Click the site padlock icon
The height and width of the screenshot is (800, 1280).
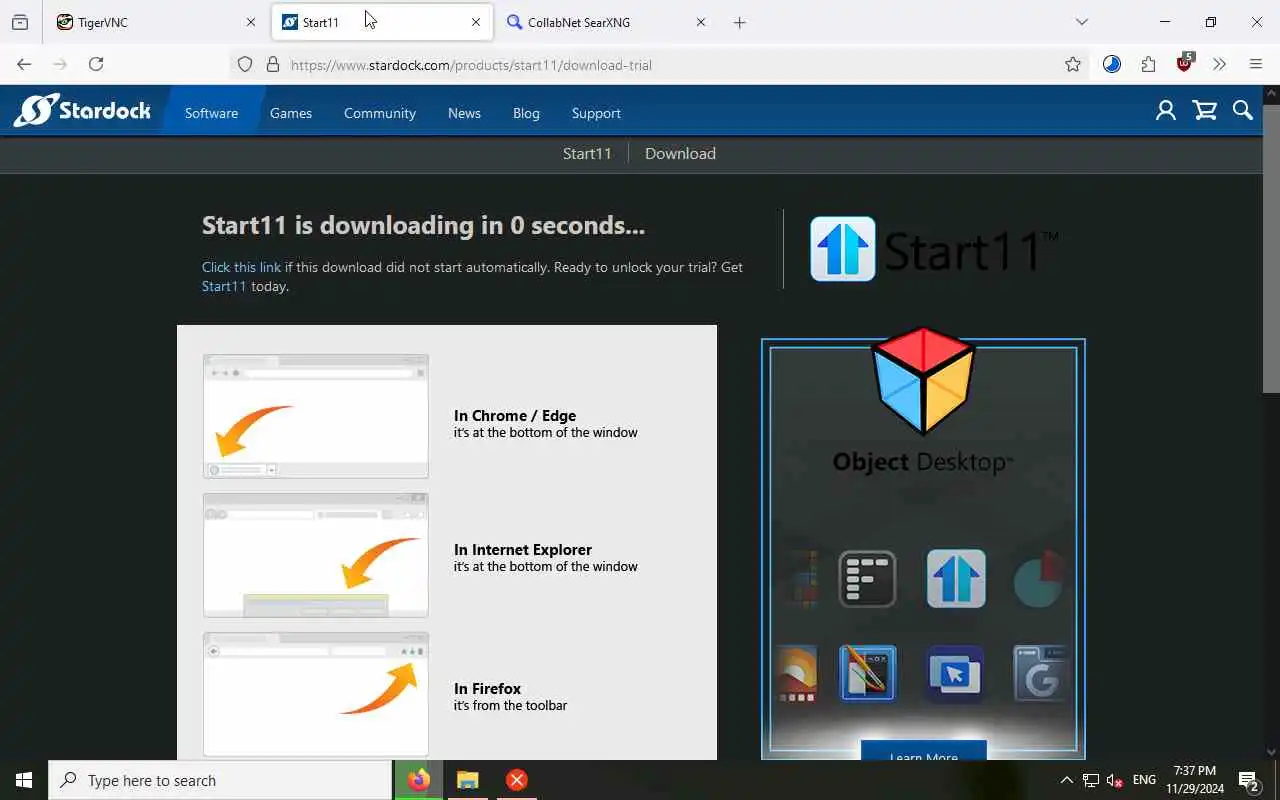pyautogui.click(x=272, y=64)
